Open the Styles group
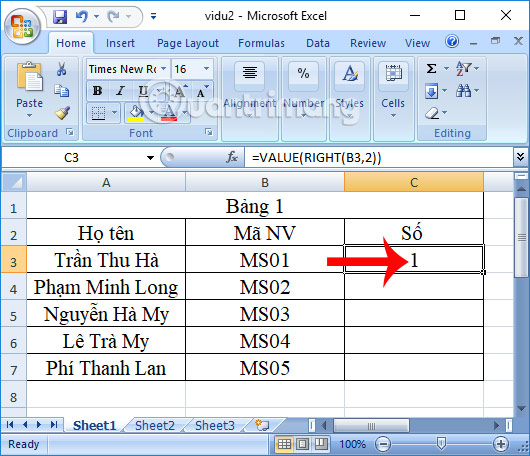Image resolution: width=530 pixels, height=456 pixels. coord(350,99)
